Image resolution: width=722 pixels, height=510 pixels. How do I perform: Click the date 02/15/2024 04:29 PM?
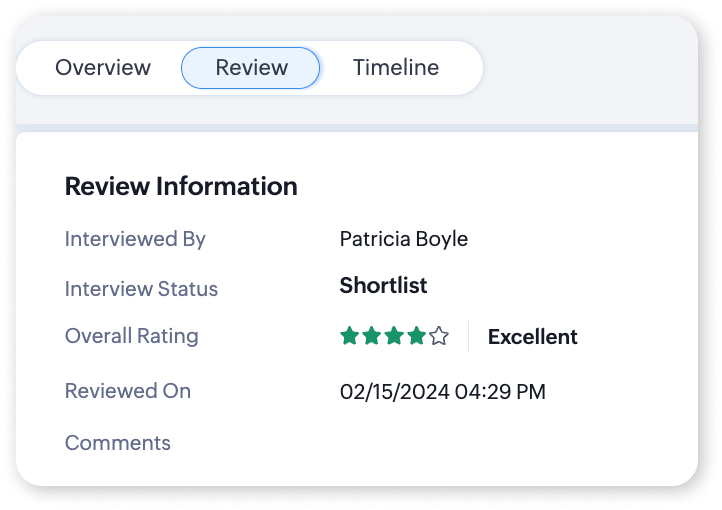443,392
